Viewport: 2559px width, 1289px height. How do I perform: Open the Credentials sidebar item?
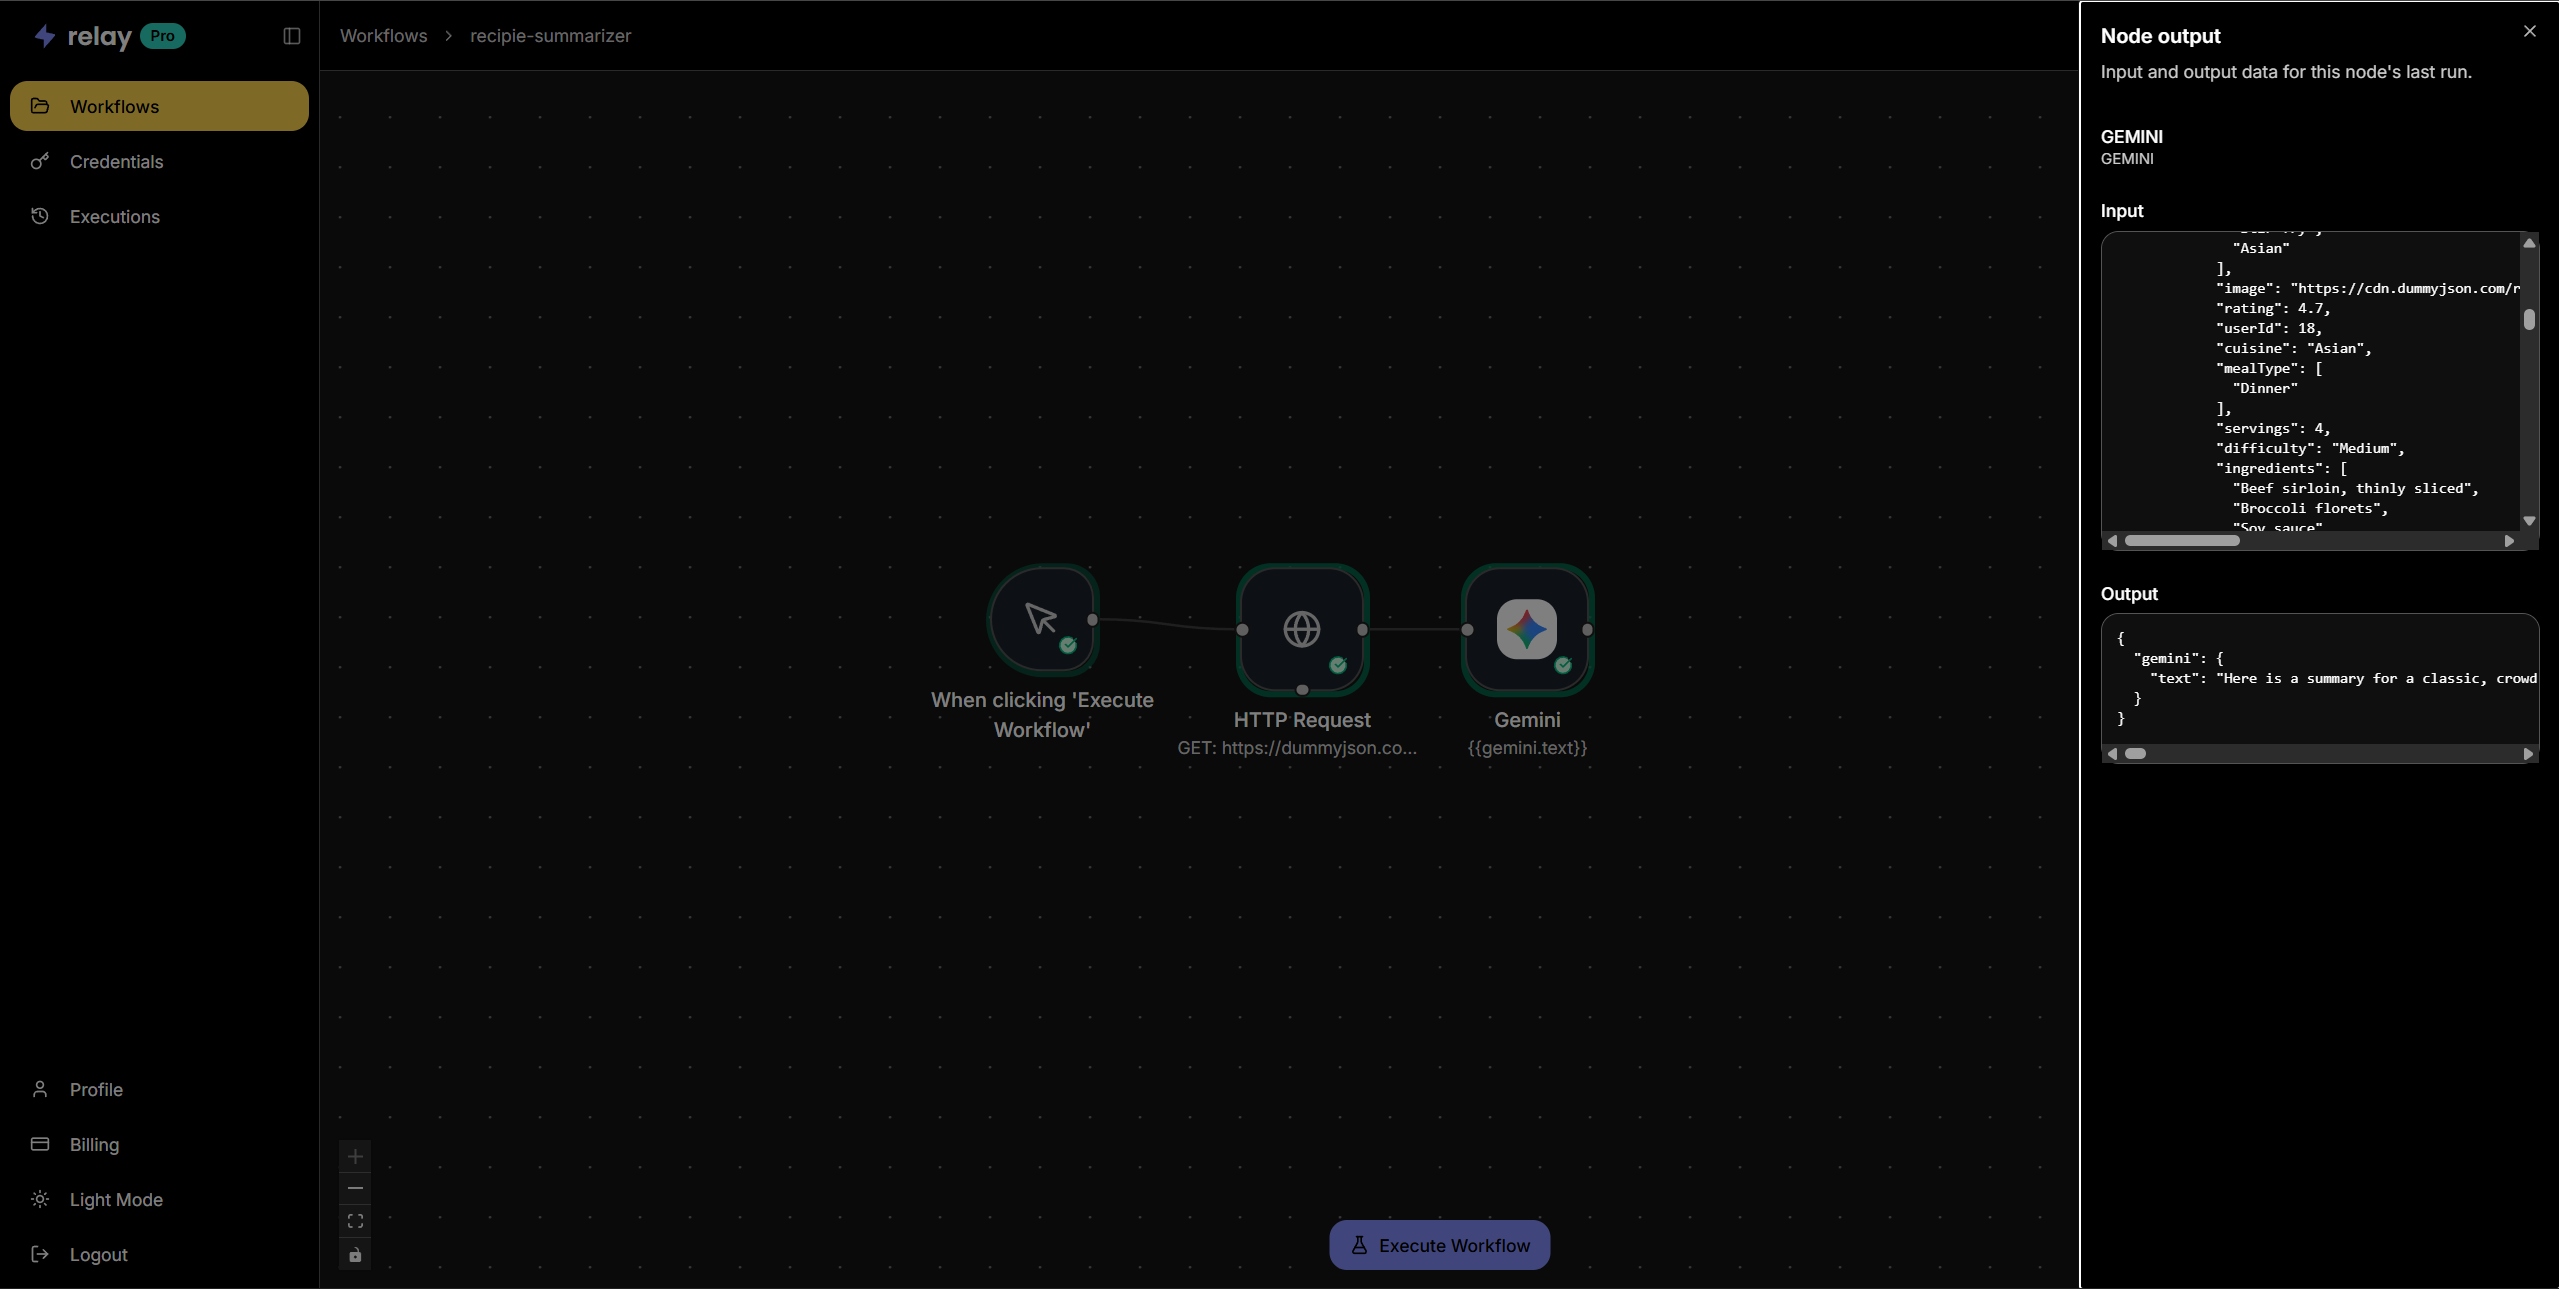(x=159, y=161)
